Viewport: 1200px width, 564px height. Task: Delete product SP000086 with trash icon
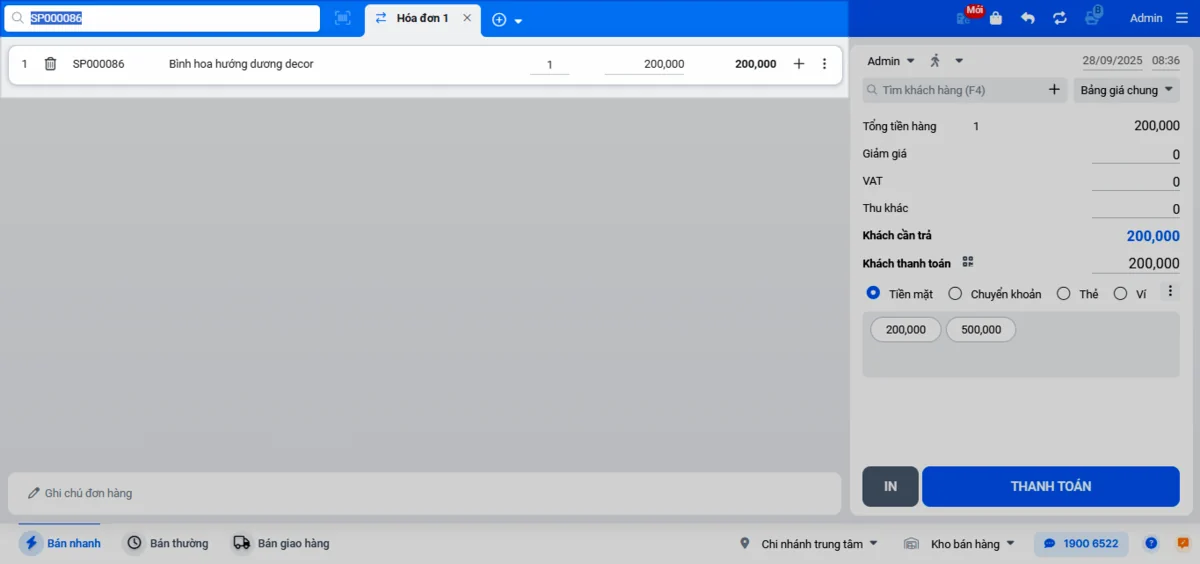[x=50, y=64]
